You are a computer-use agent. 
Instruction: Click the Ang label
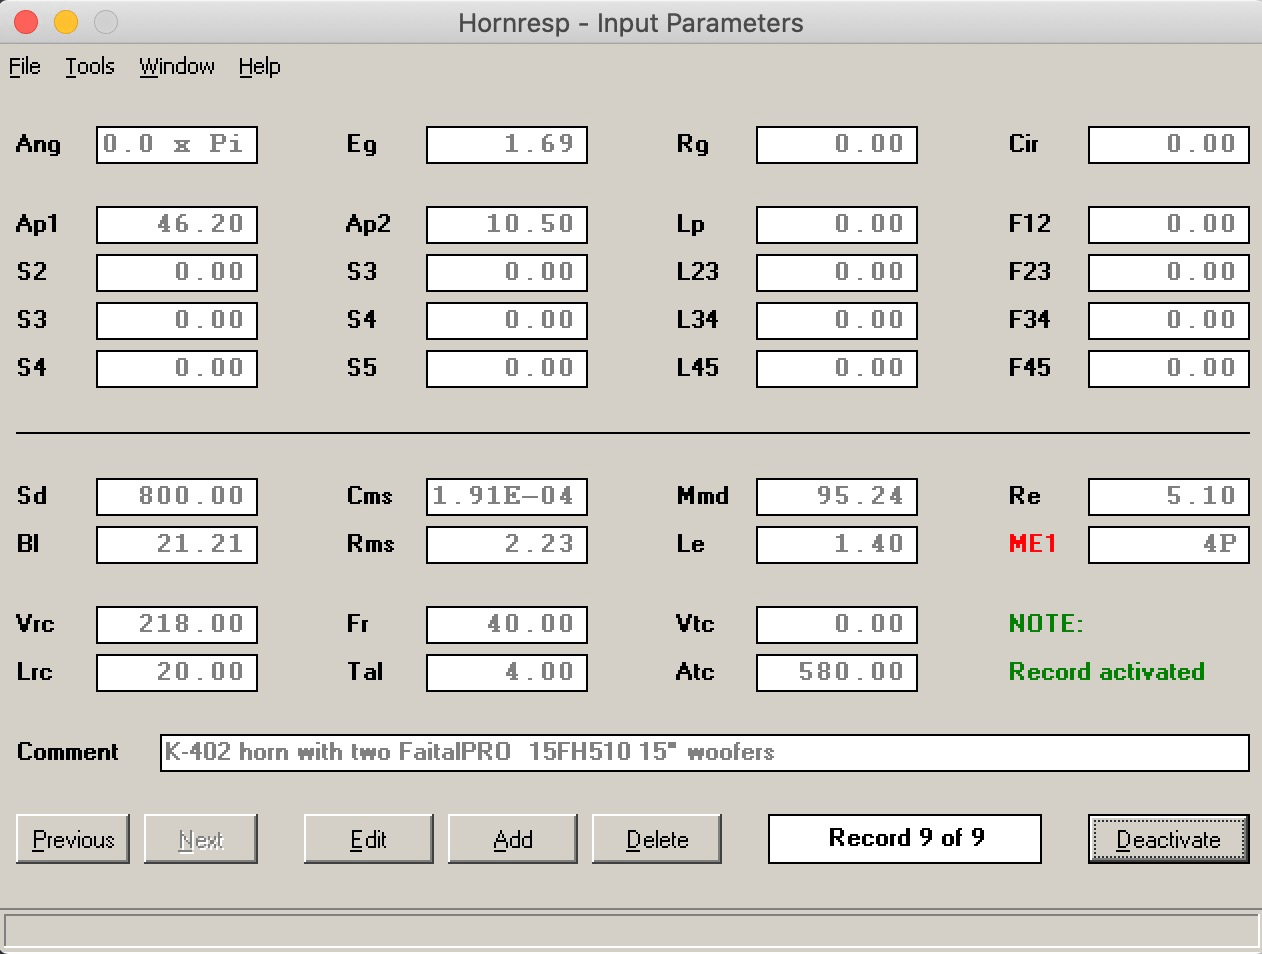click(38, 144)
